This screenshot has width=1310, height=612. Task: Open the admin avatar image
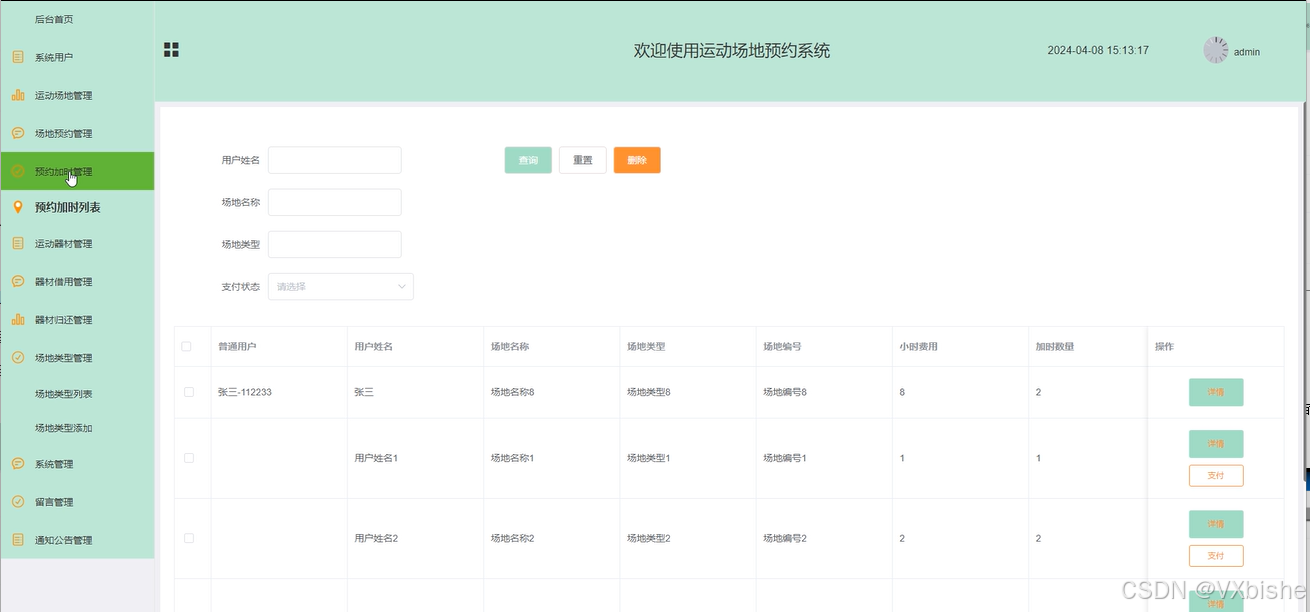(1215, 50)
